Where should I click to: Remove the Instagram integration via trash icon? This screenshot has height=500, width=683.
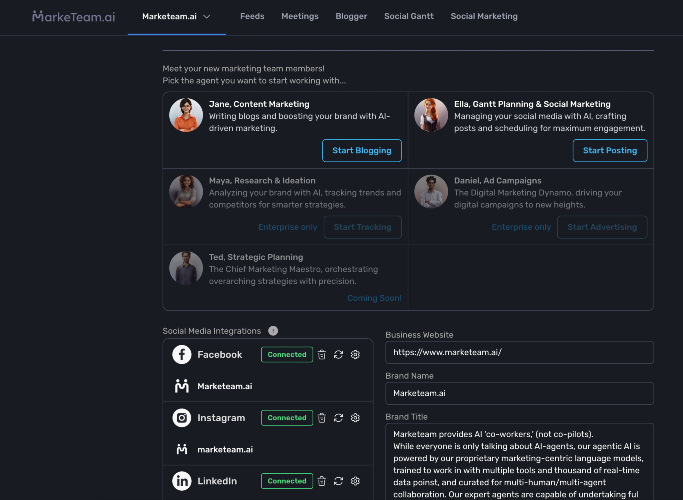click(x=321, y=418)
